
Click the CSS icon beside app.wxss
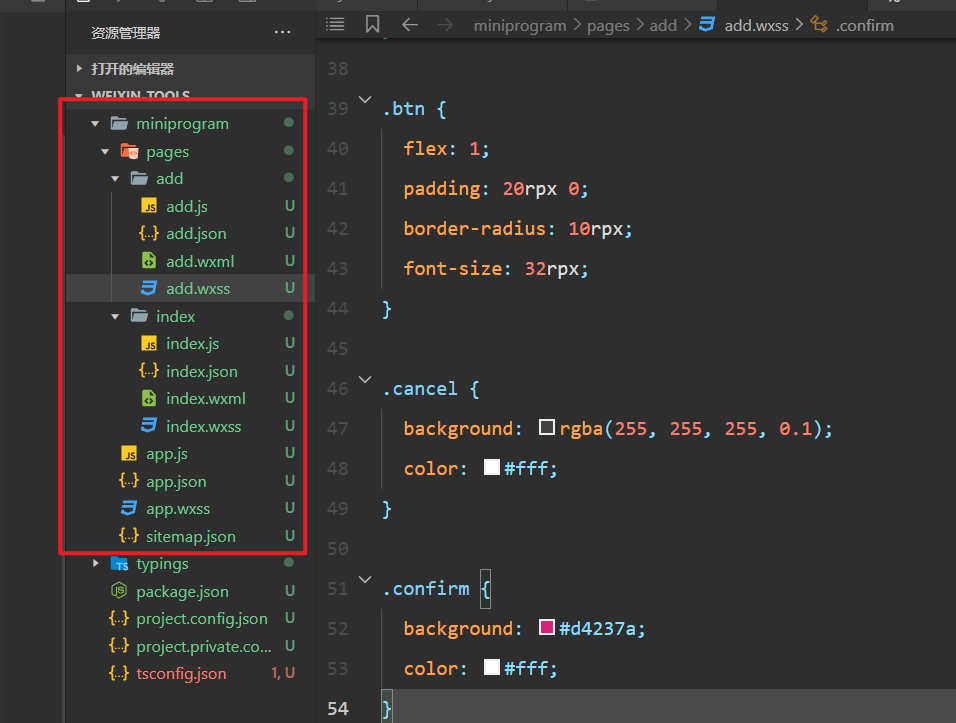(x=129, y=508)
